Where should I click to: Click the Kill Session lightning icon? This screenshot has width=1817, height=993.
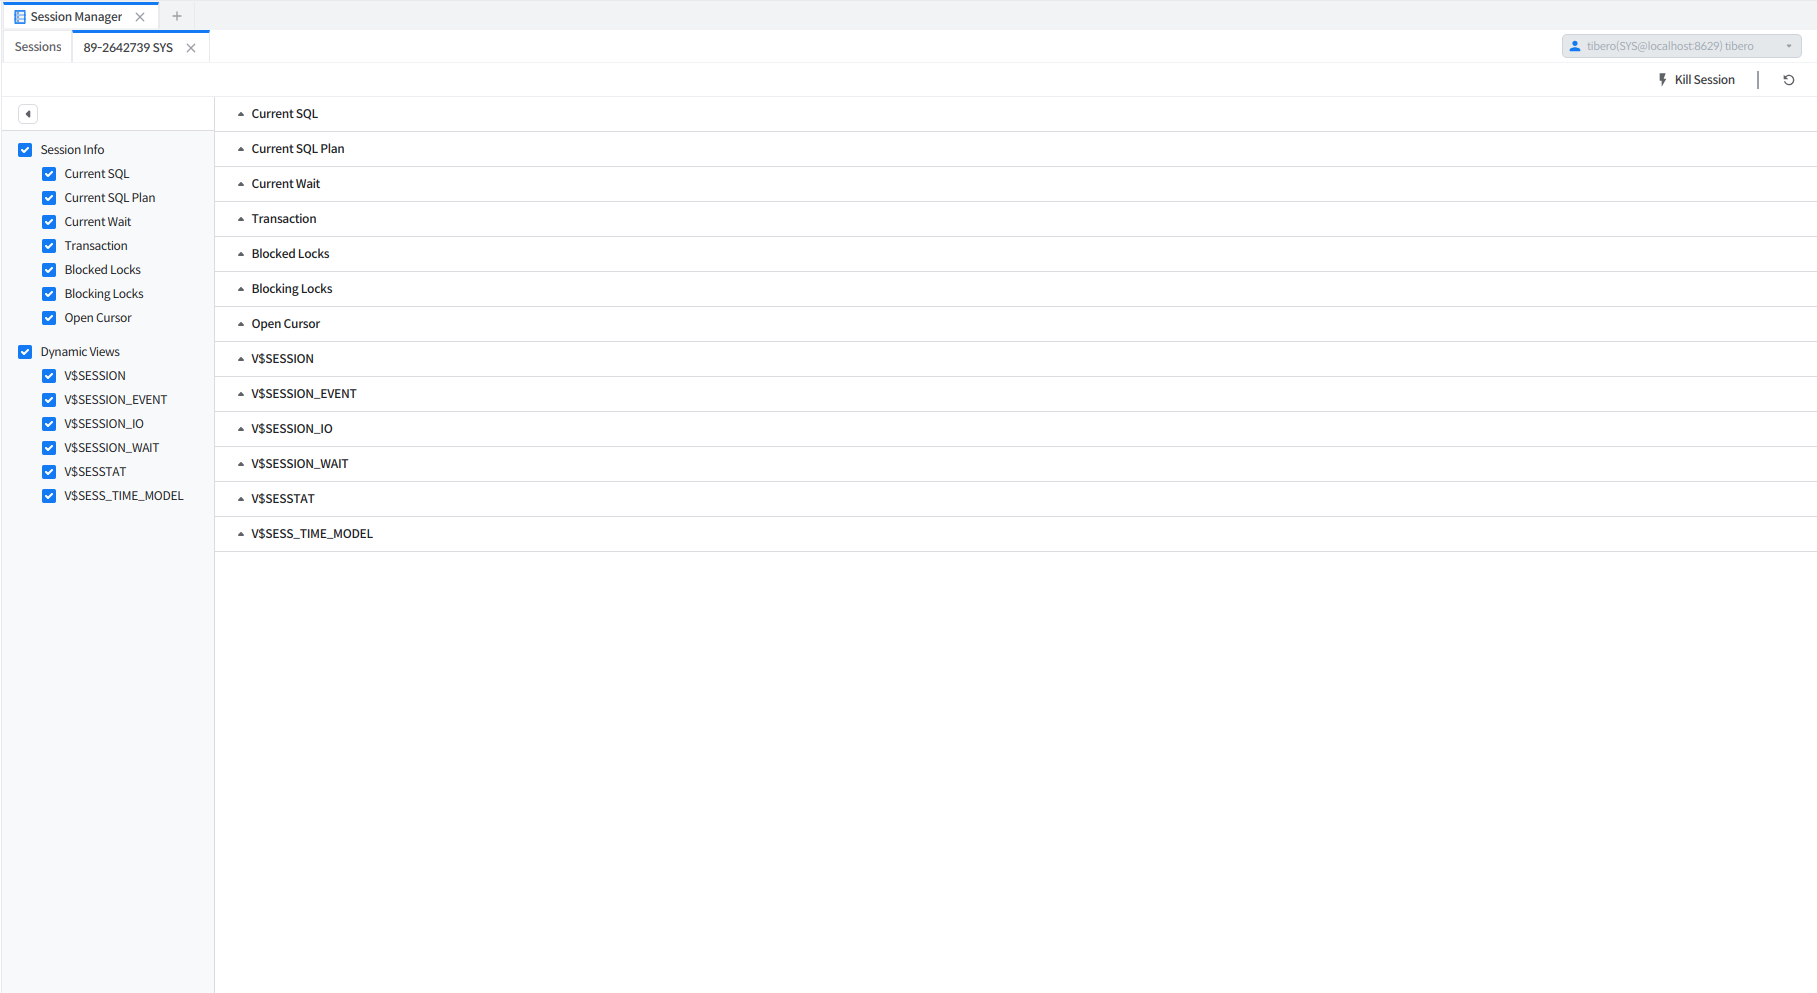[x=1662, y=80]
